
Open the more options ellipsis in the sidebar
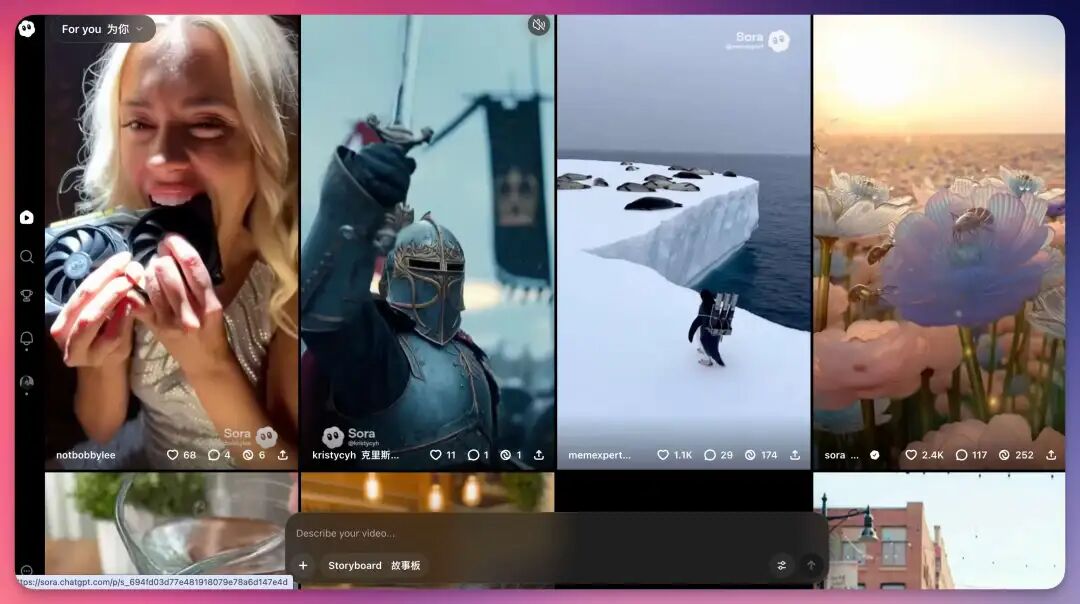click(x=27, y=570)
